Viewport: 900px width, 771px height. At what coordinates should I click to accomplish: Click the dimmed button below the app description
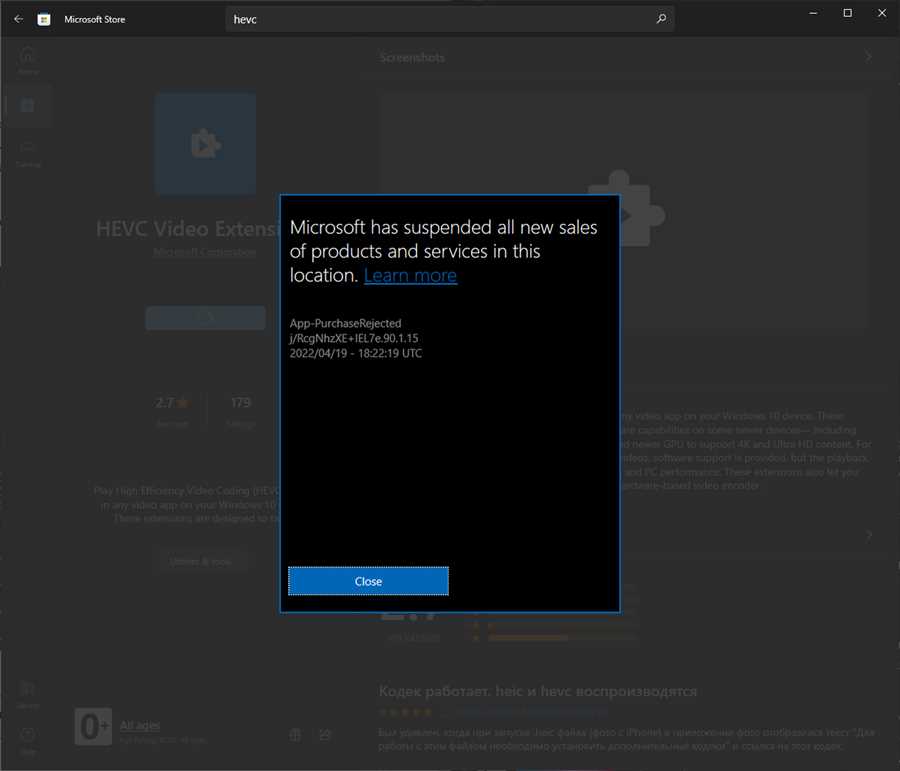tap(200, 561)
